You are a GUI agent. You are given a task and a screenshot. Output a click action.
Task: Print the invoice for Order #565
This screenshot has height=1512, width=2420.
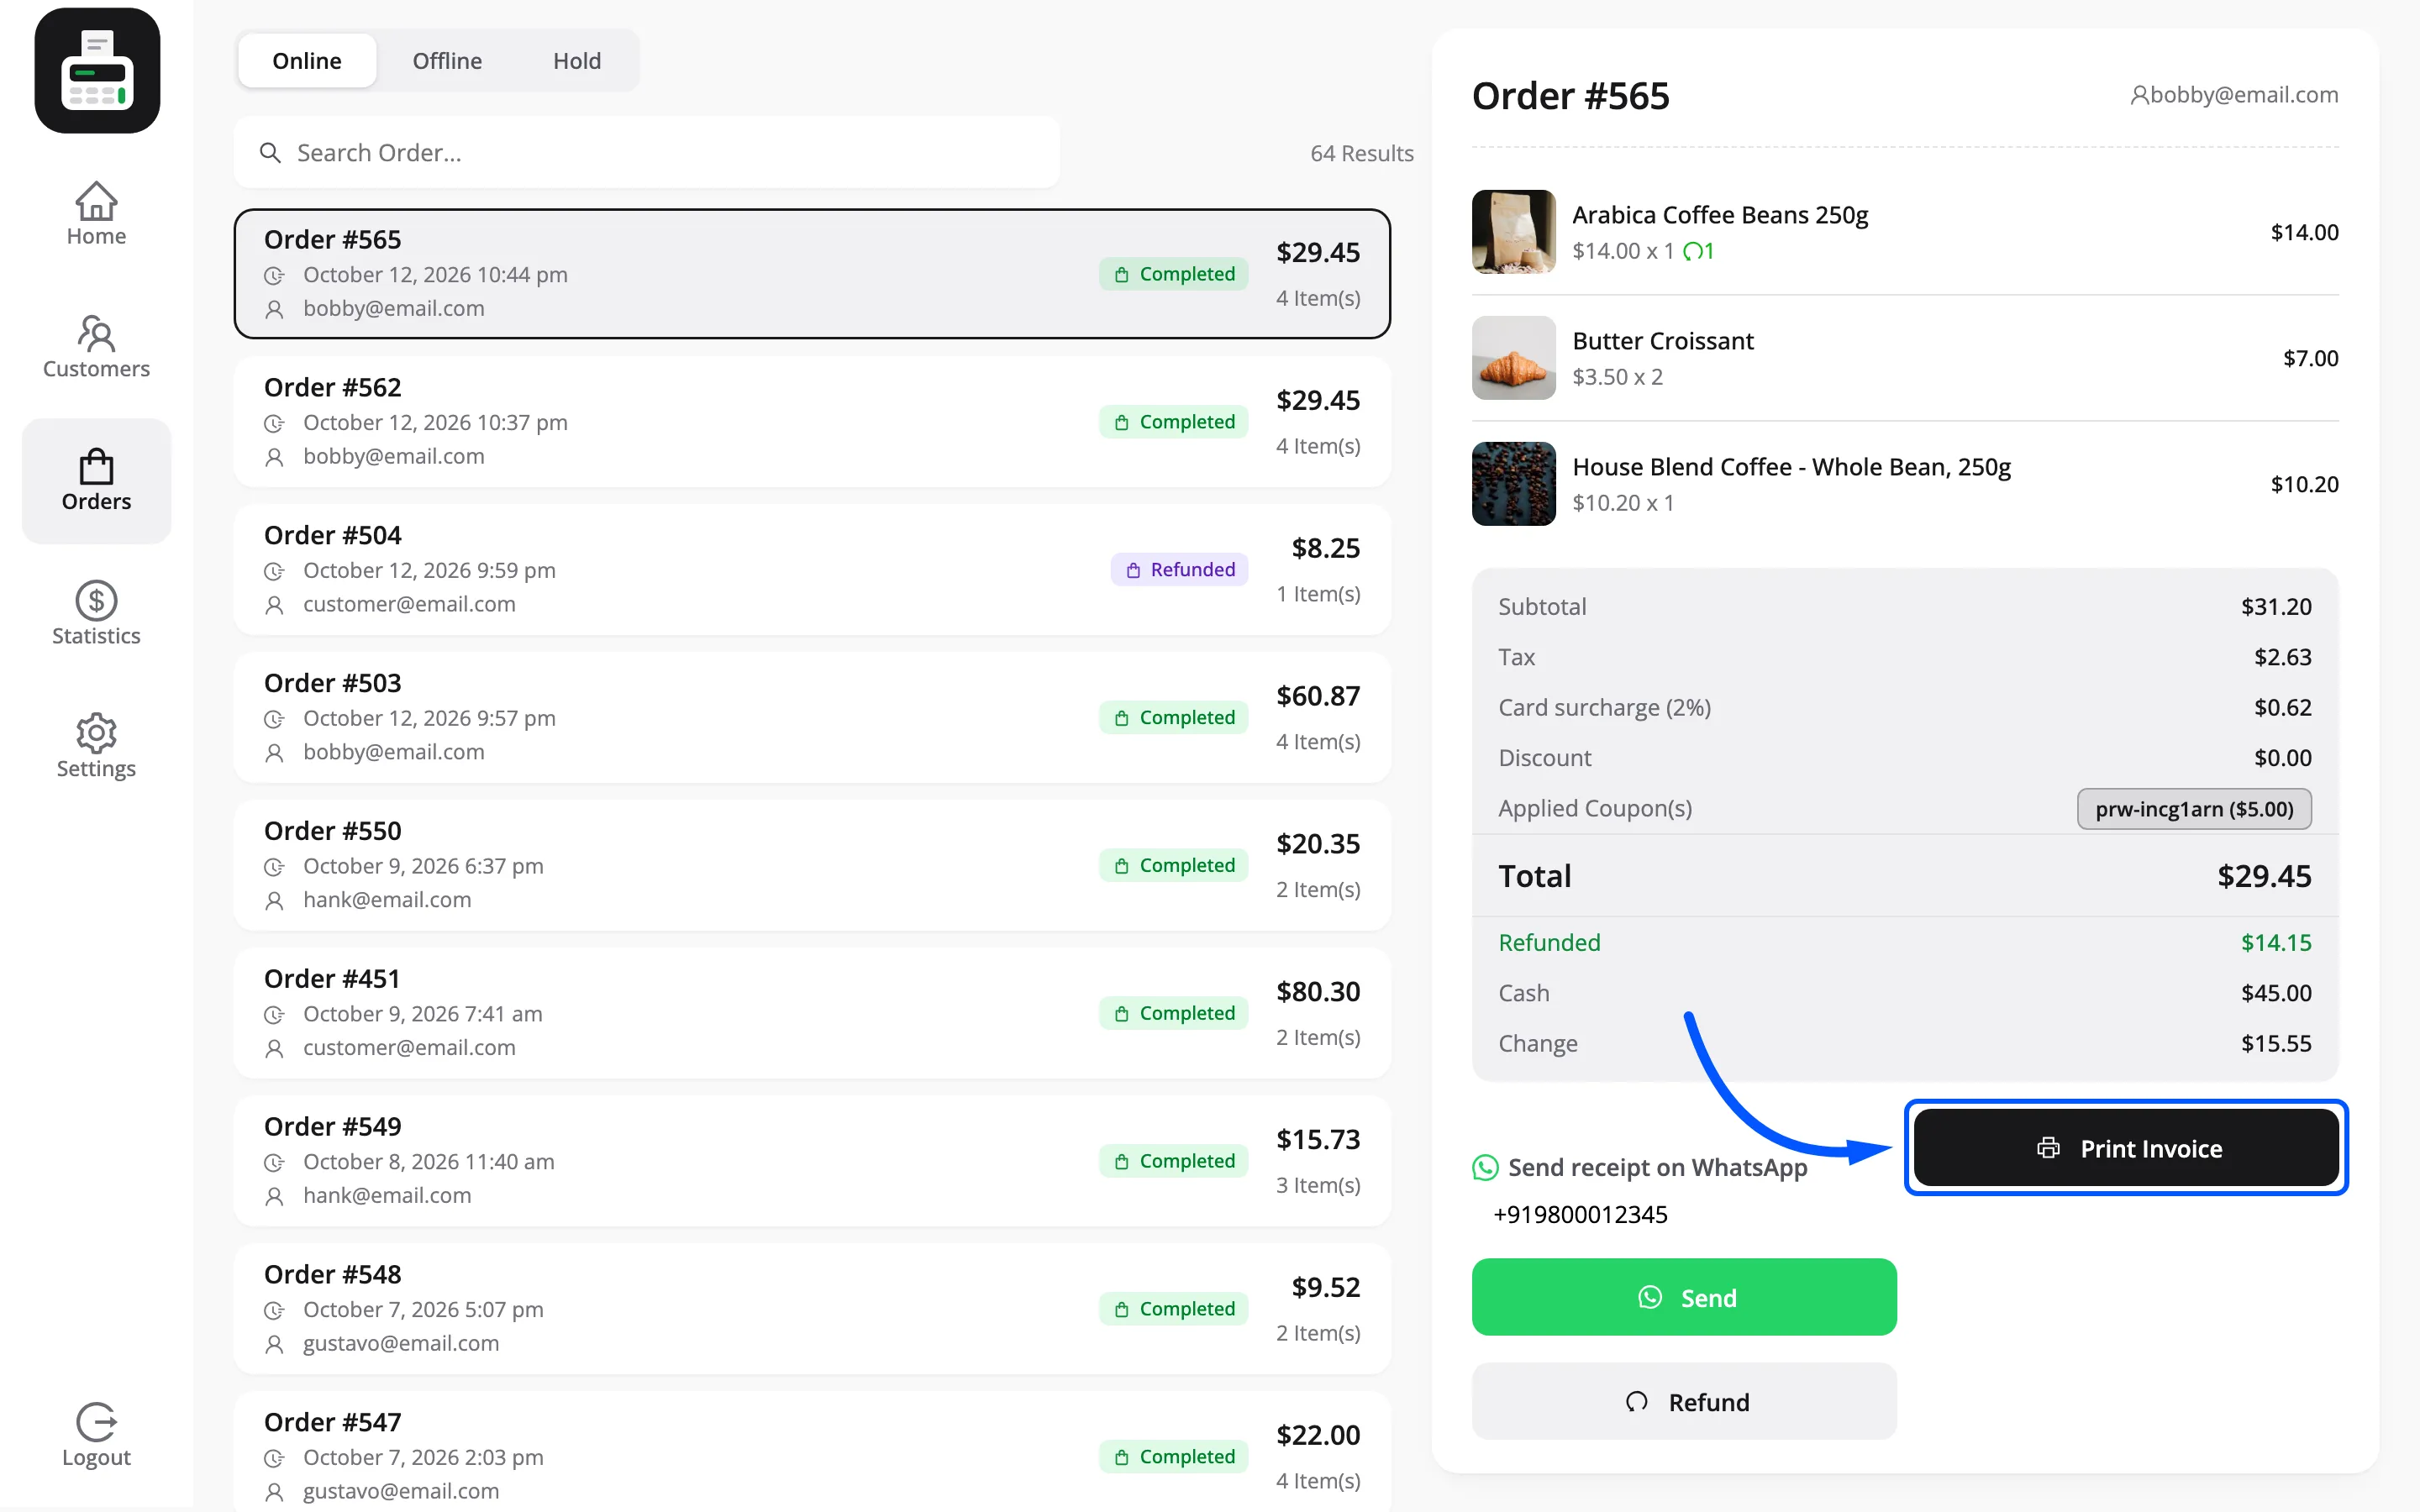pos(2126,1148)
